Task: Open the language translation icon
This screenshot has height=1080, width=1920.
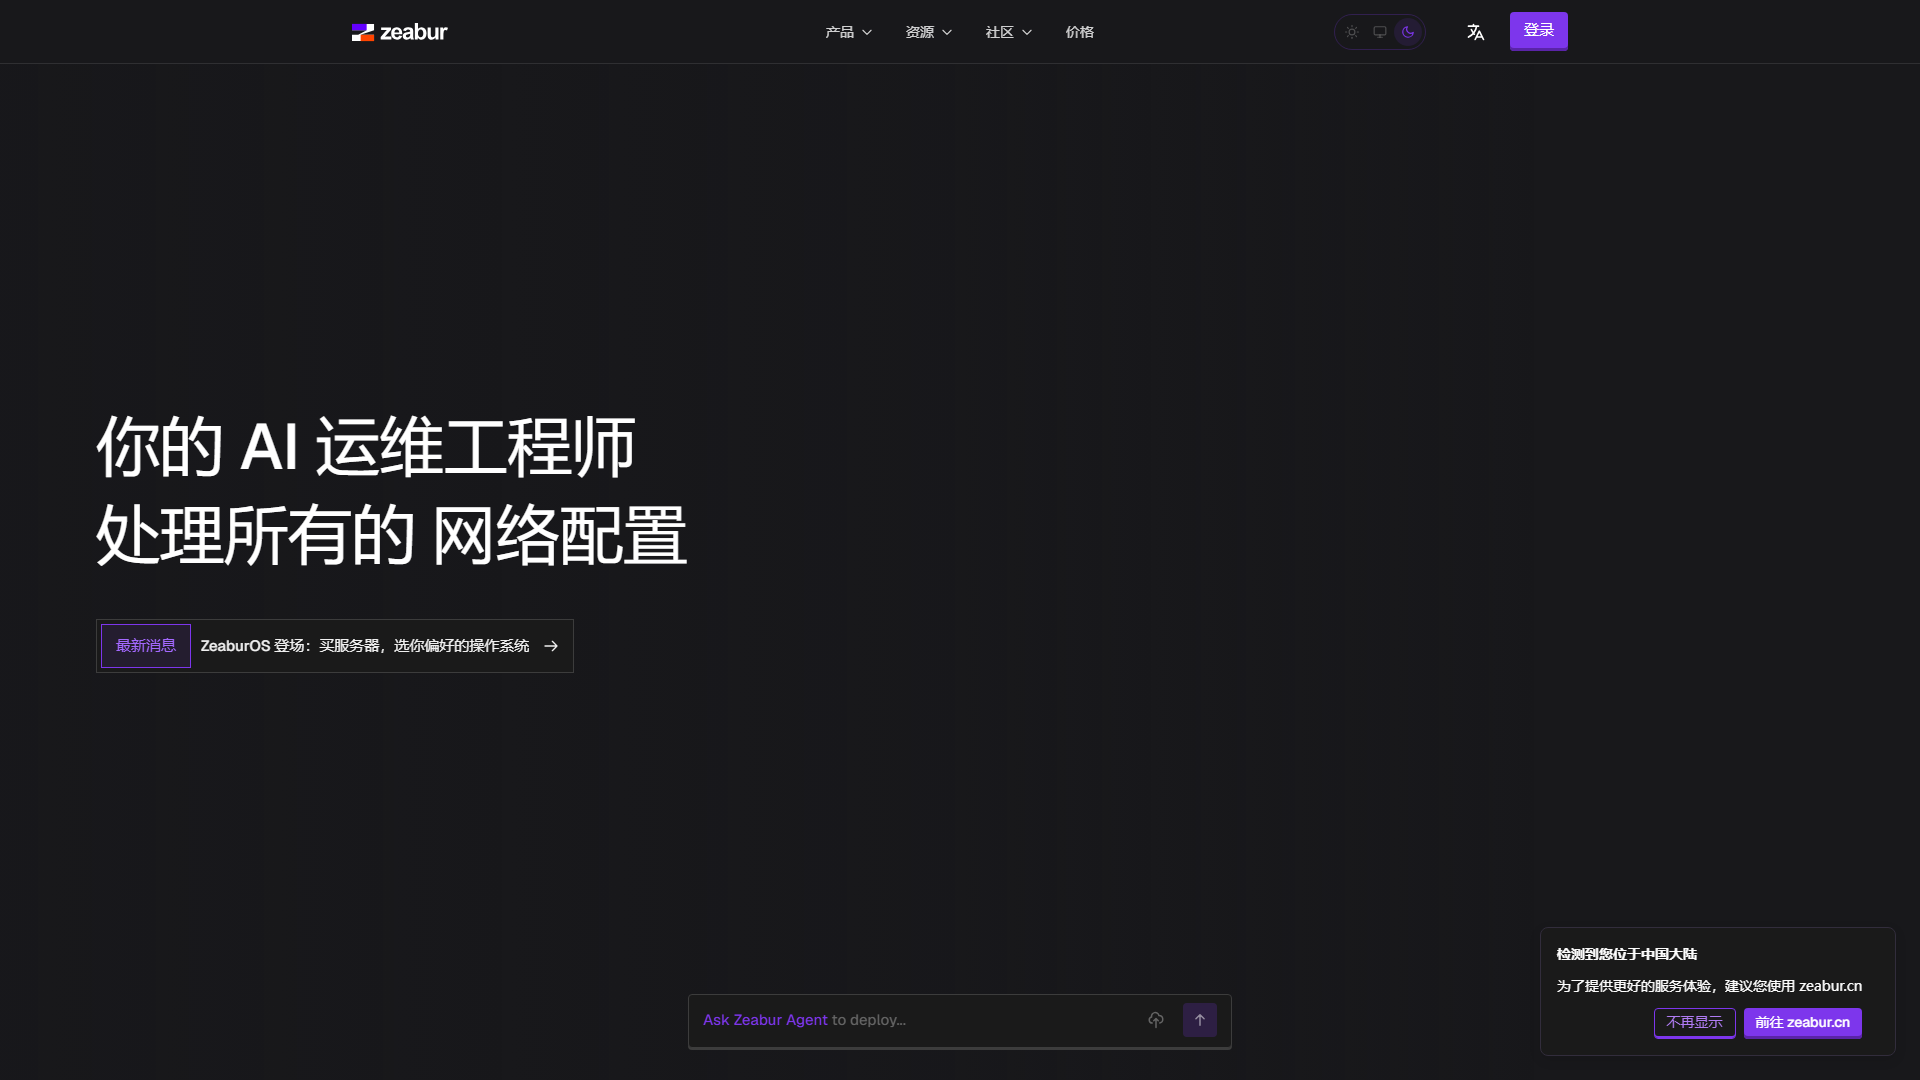Action: [x=1475, y=32]
